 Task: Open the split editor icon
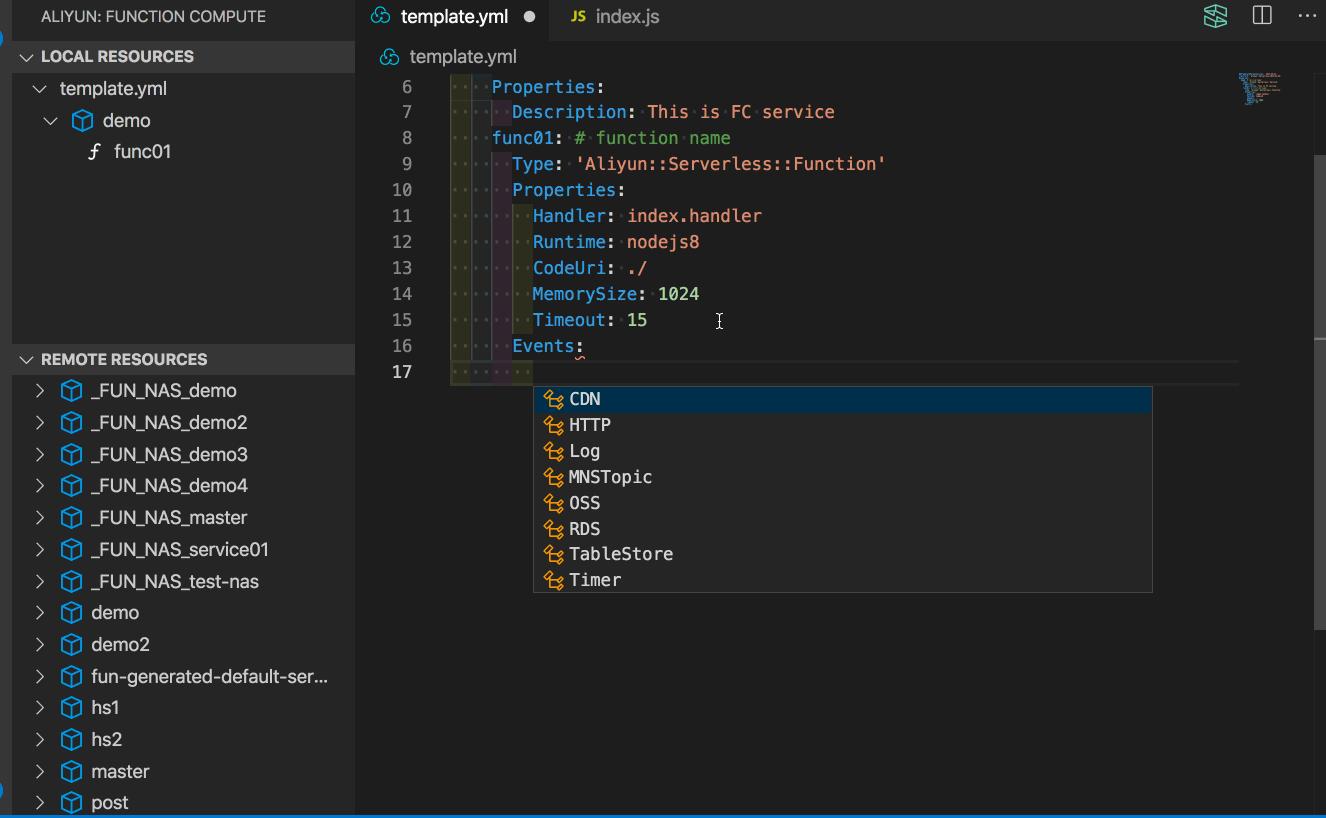(x=1261, y=16)
